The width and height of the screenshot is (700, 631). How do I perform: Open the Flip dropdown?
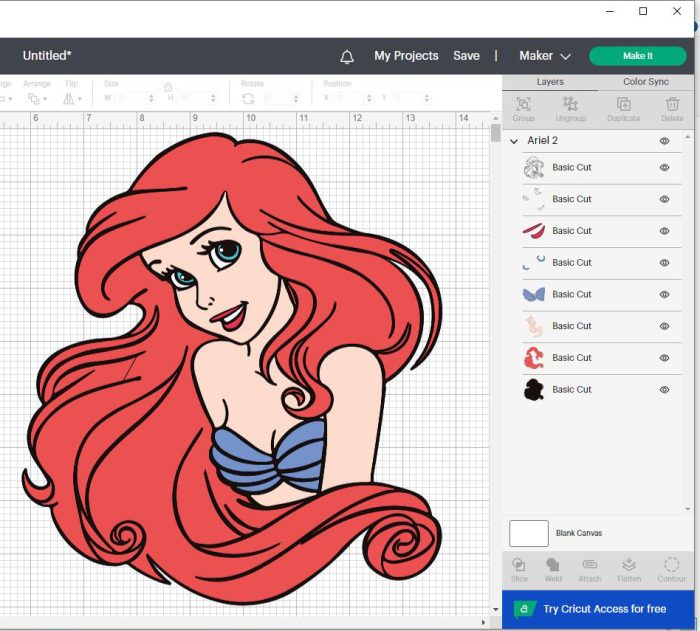pyautogui.click(x=72, y=98)
